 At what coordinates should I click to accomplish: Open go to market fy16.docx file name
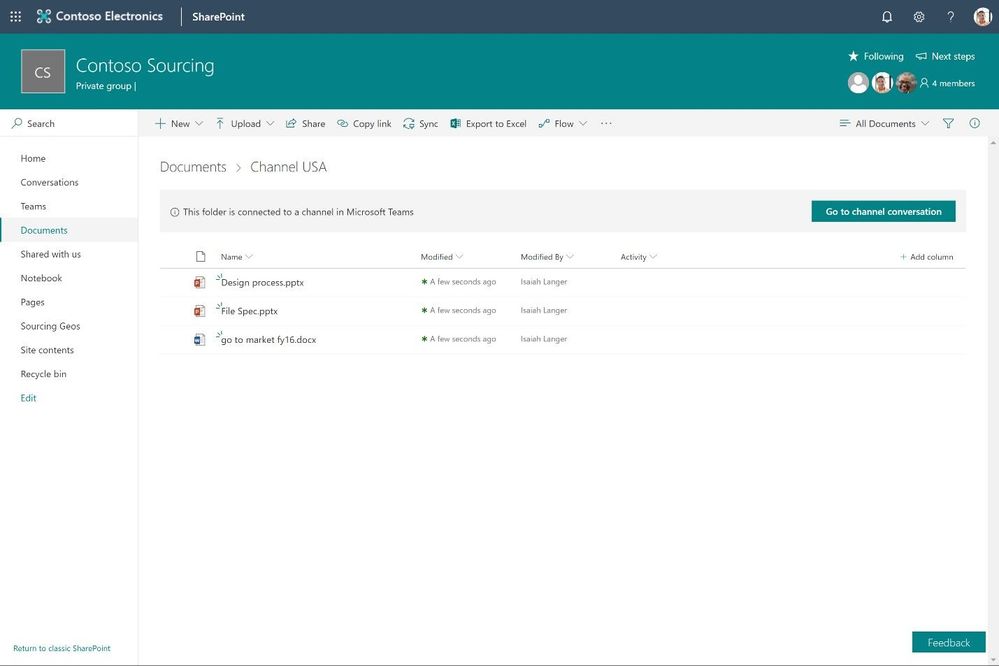click(268, 340)
